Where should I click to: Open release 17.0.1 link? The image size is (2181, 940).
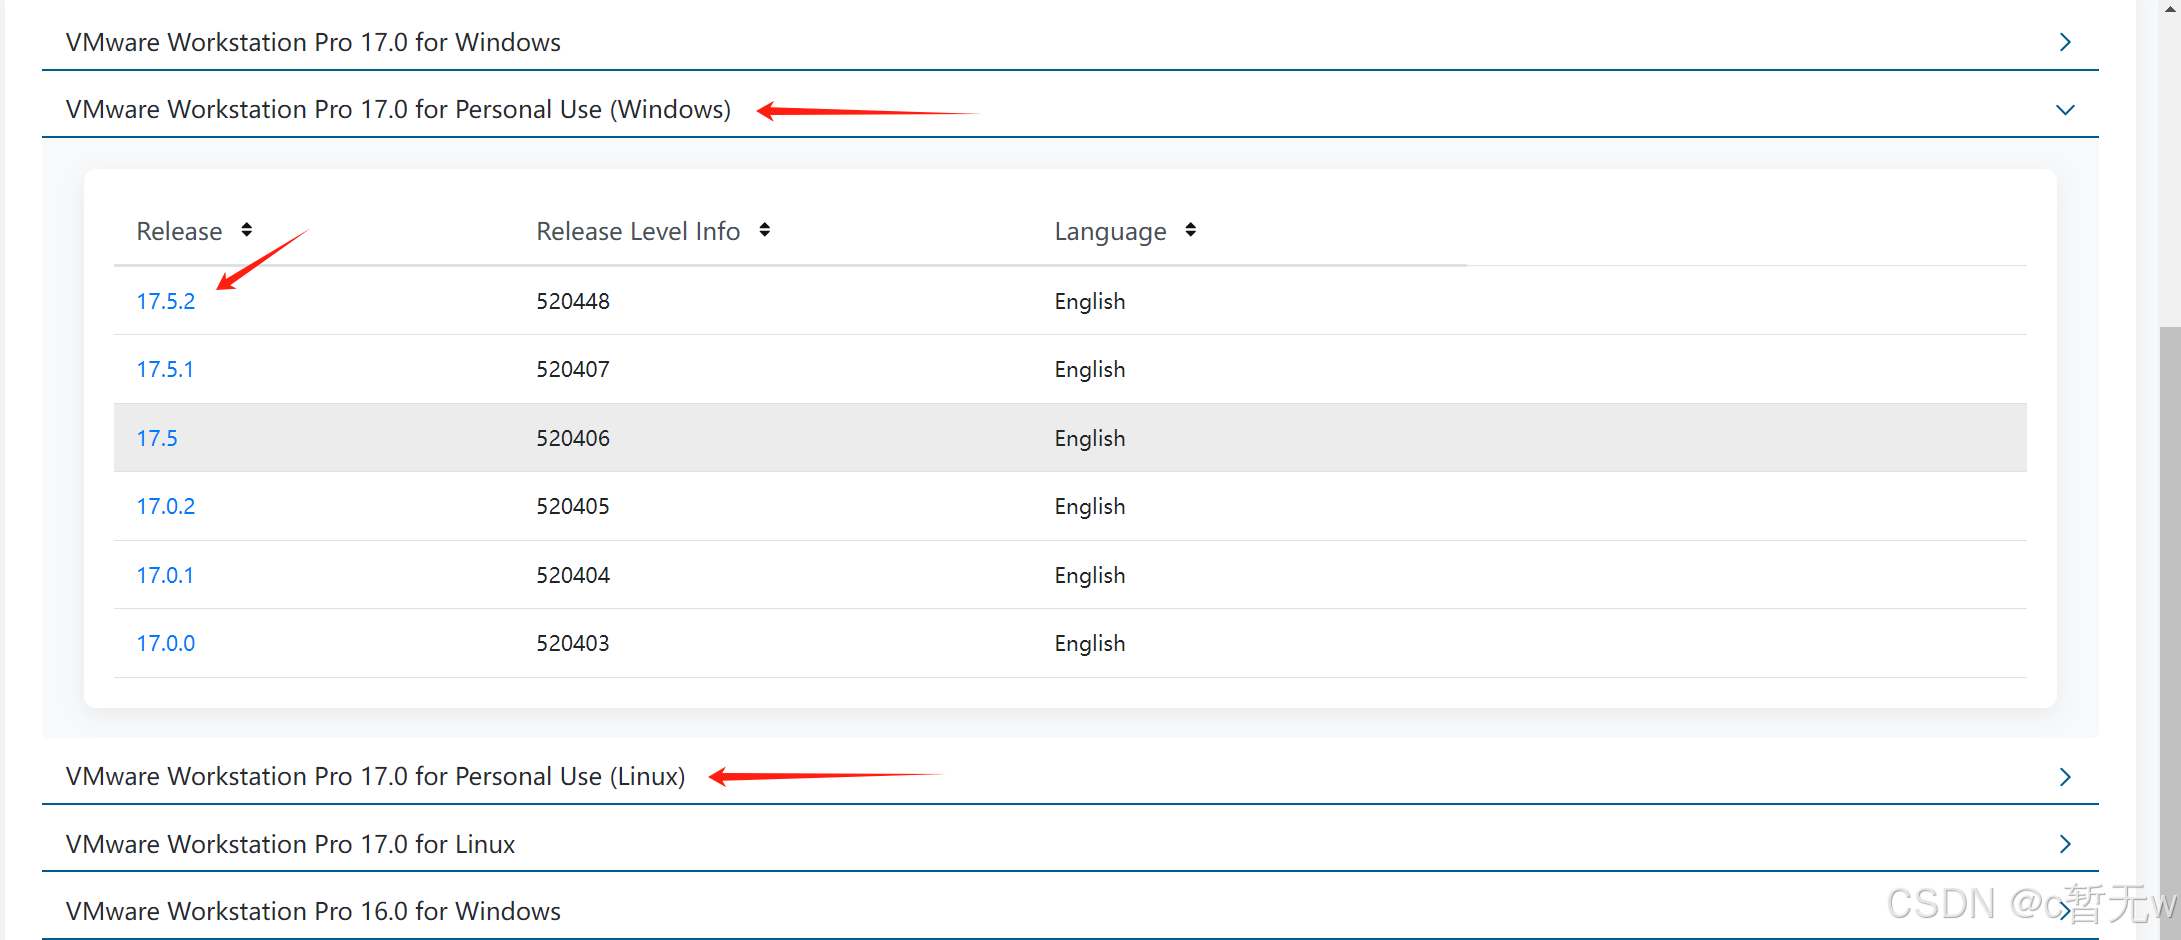(x=165, y=575)
